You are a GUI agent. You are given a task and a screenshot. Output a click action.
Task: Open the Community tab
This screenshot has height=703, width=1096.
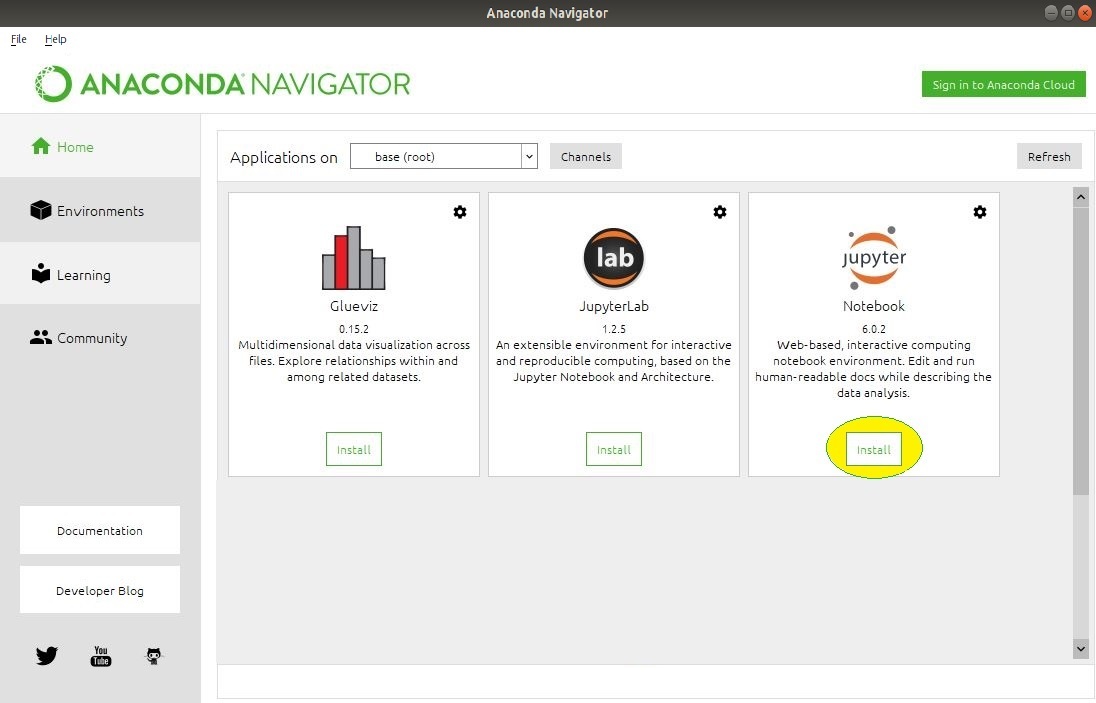(x=100, y=338)
